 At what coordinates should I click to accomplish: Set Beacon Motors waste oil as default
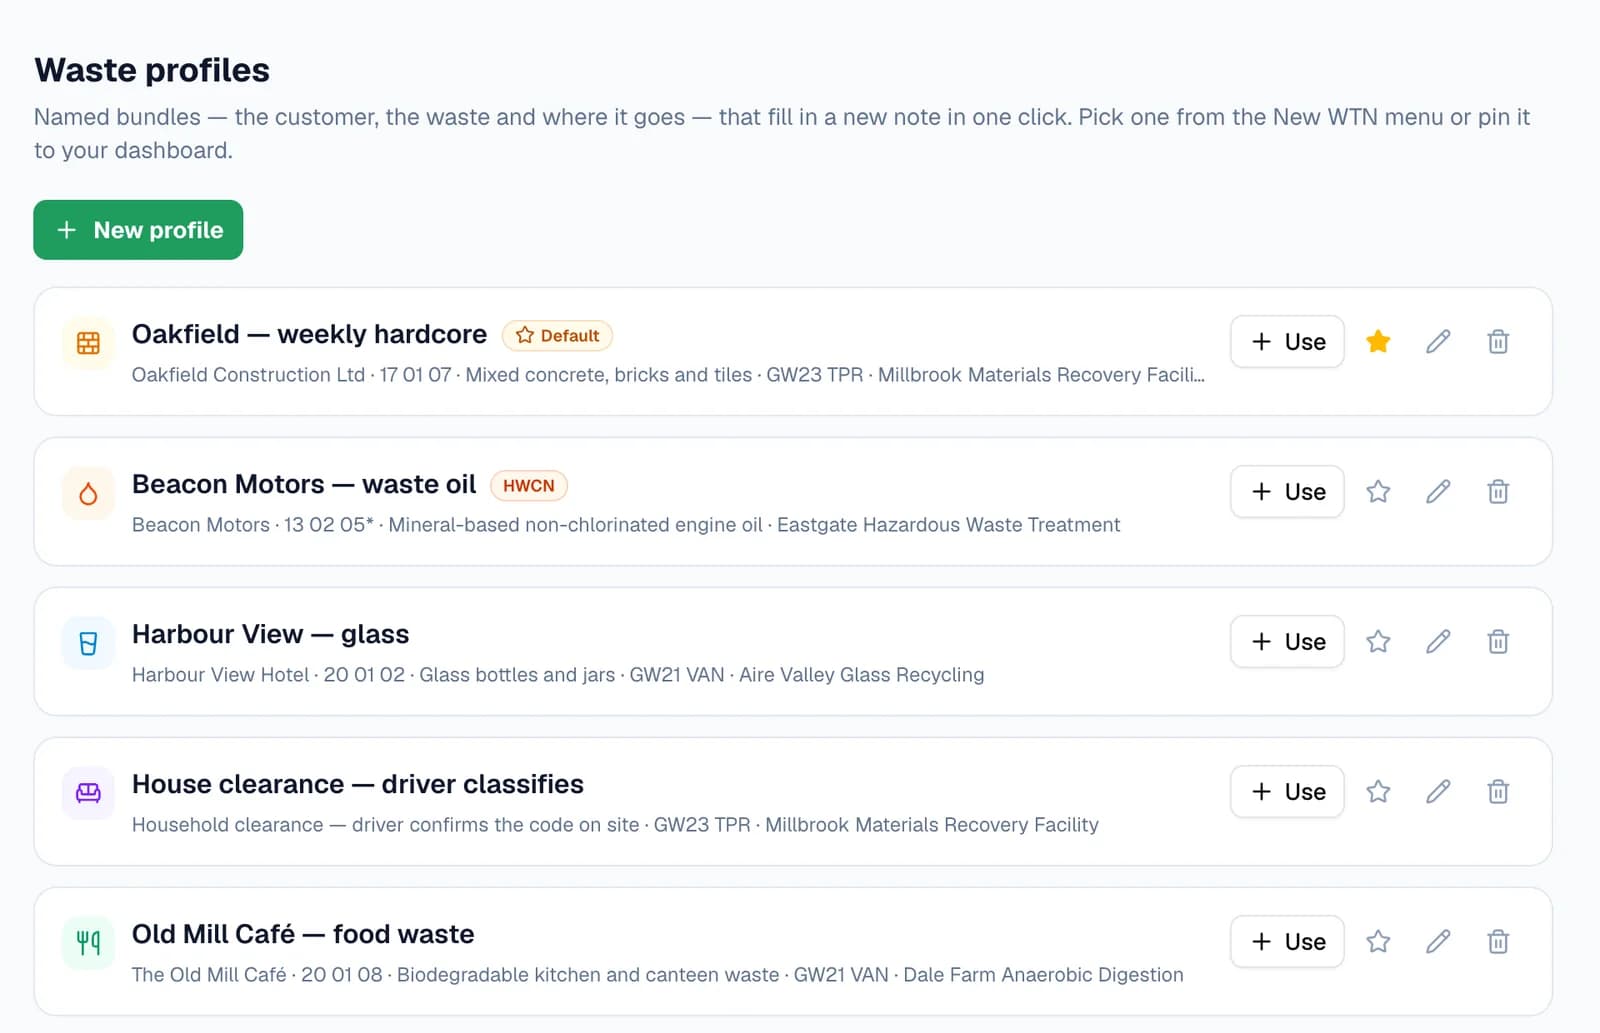click(x=1378, y=492)
